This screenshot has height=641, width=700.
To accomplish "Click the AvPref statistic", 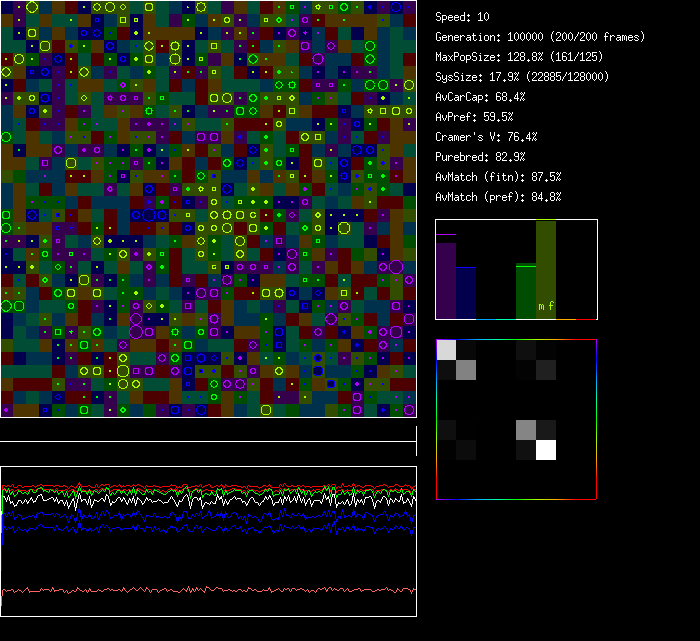I will pos(474,117).
